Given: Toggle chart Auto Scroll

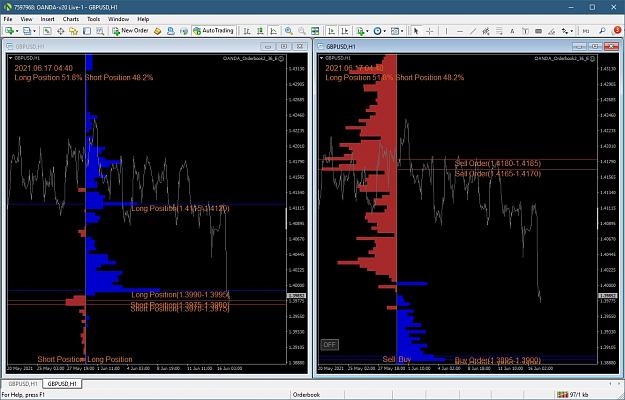Looking at the screenshot, I should pyautogui.click(x=331, y=31).
